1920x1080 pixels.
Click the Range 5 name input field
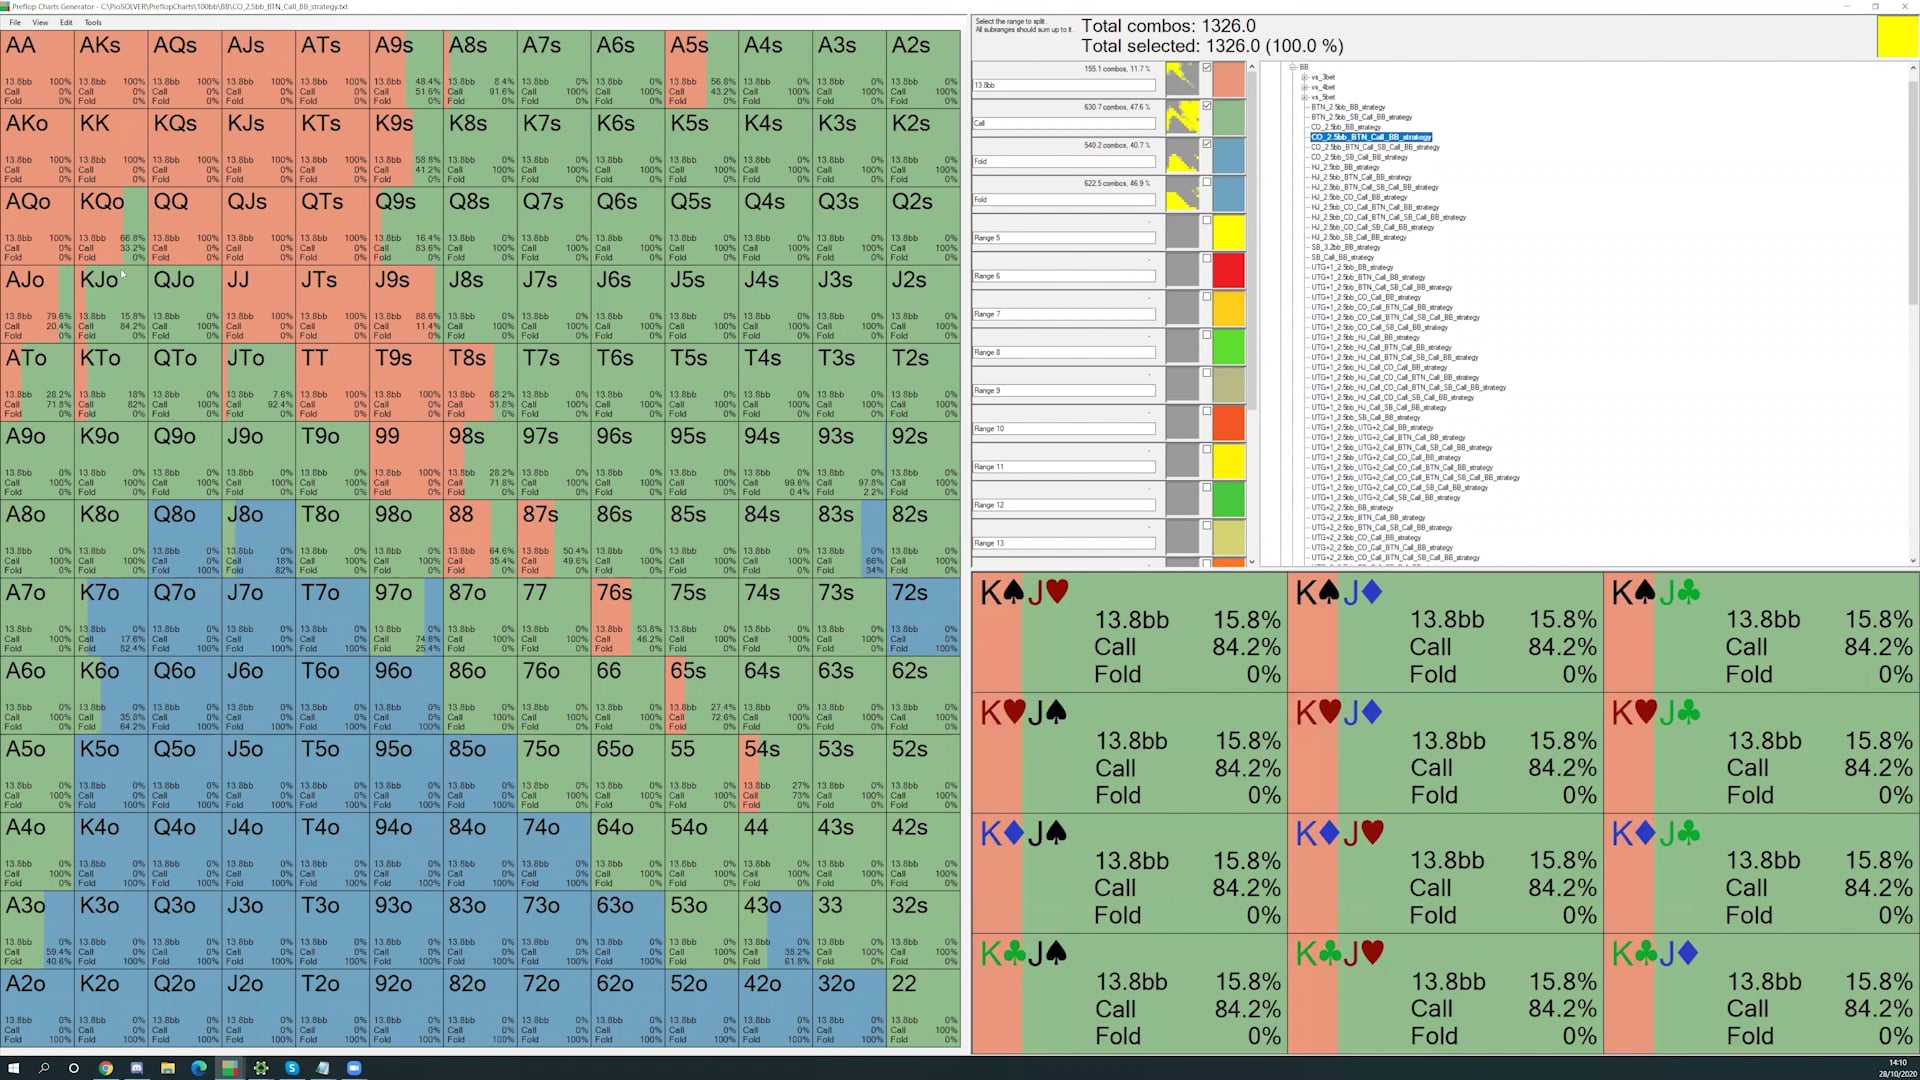tap(1064, 238)
